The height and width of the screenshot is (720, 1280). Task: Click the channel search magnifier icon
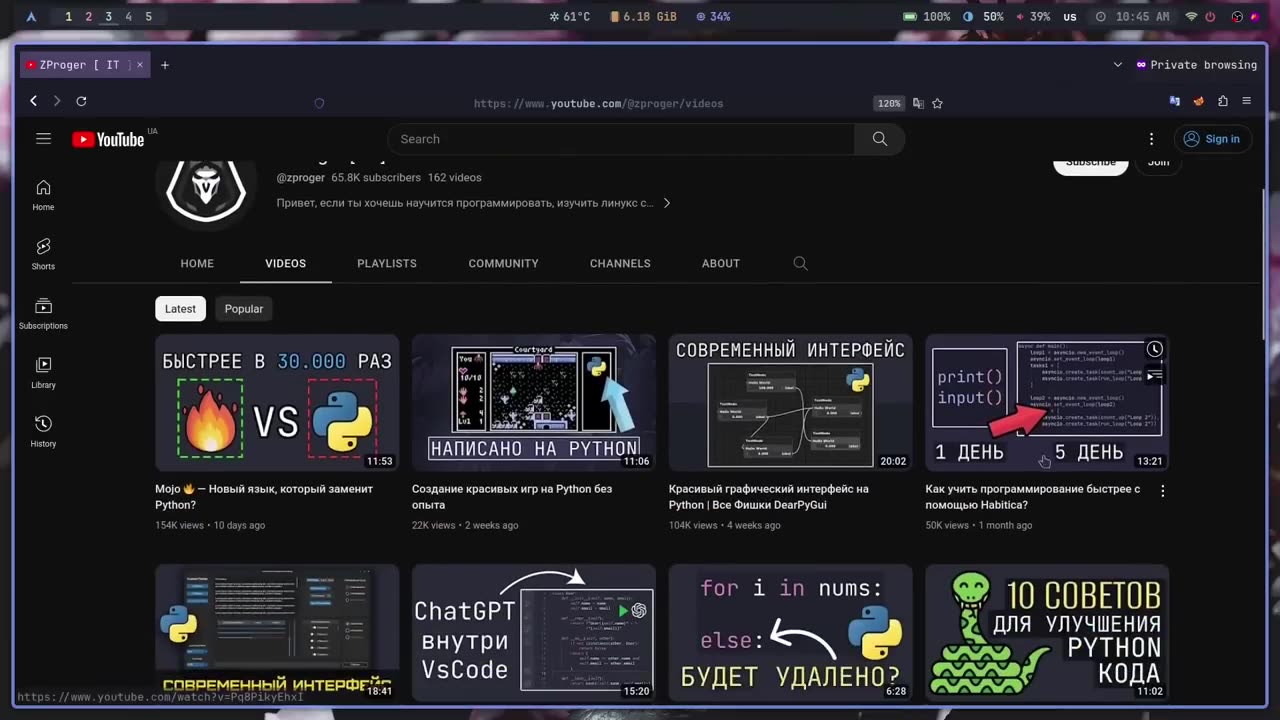coord(800,263)
